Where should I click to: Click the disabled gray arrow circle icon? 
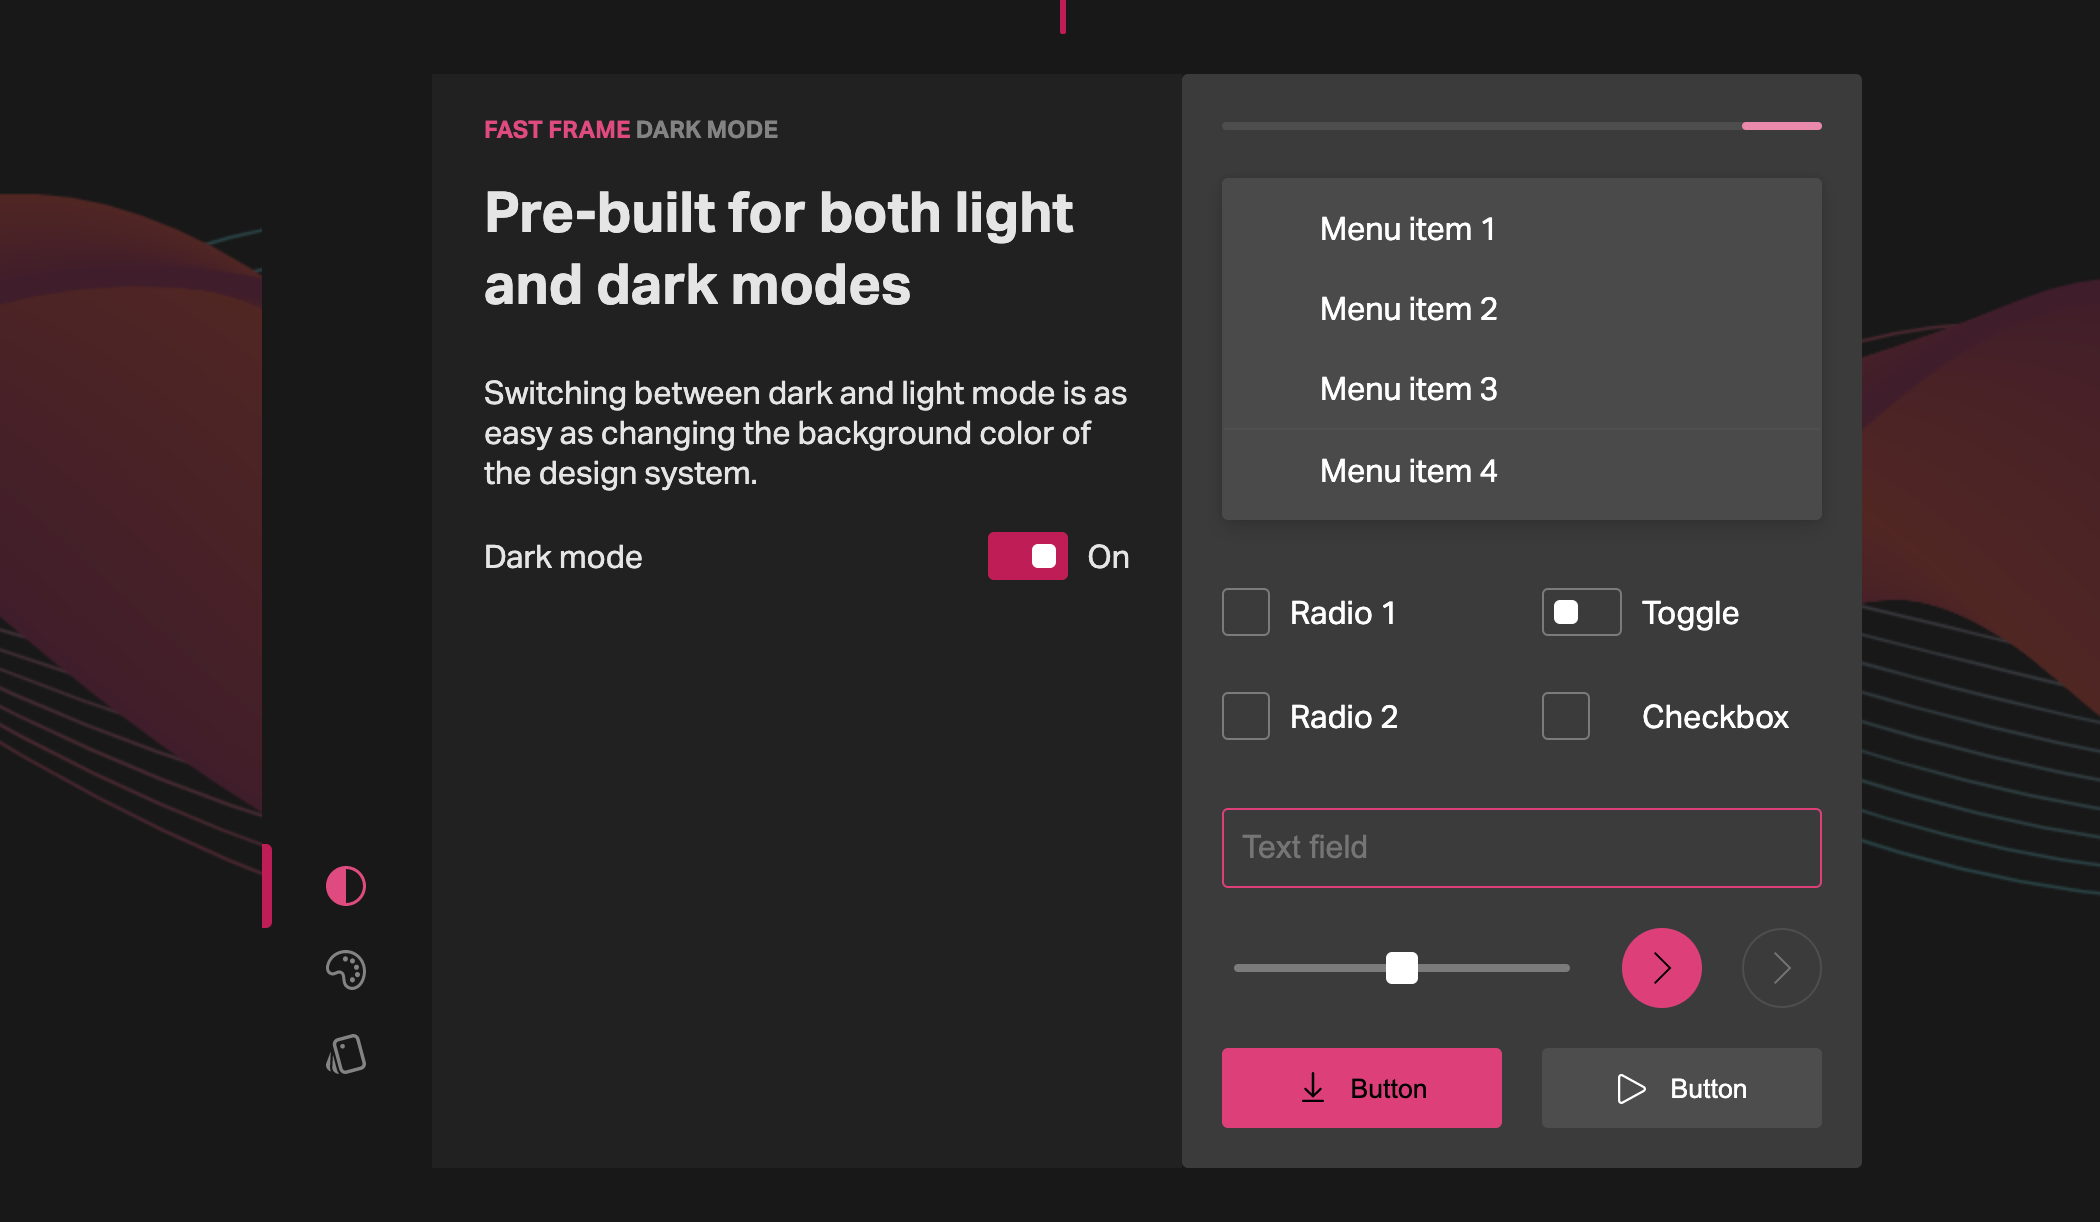1781,967
